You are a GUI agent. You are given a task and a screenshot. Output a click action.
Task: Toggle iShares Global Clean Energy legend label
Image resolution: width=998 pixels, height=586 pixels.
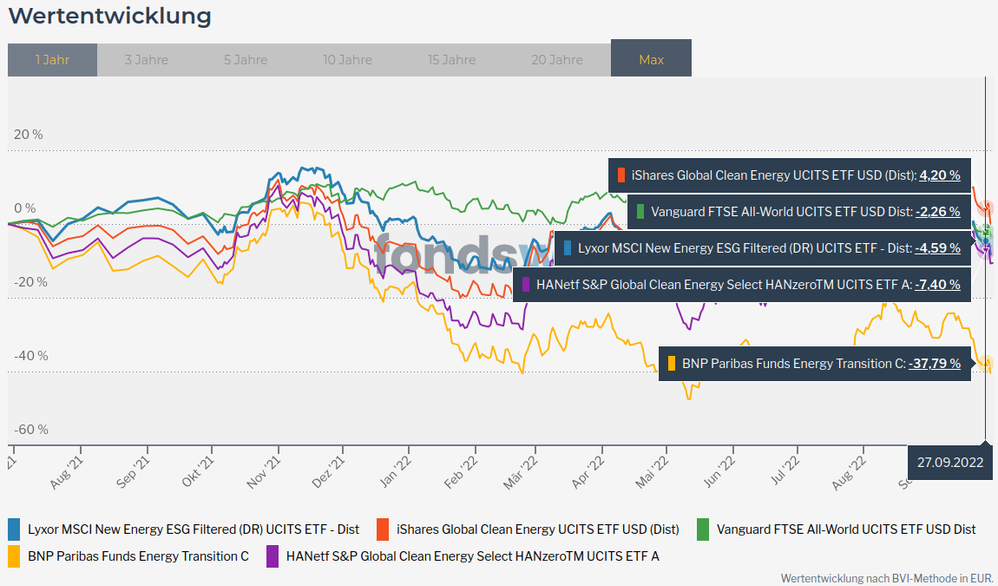[x=537, y=529]
